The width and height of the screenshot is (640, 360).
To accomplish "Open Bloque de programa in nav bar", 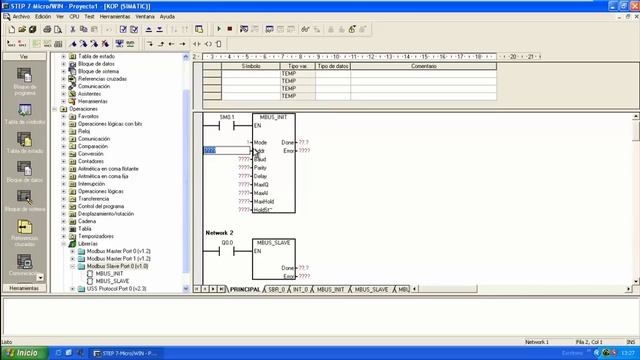I will (x=24, y=81).
